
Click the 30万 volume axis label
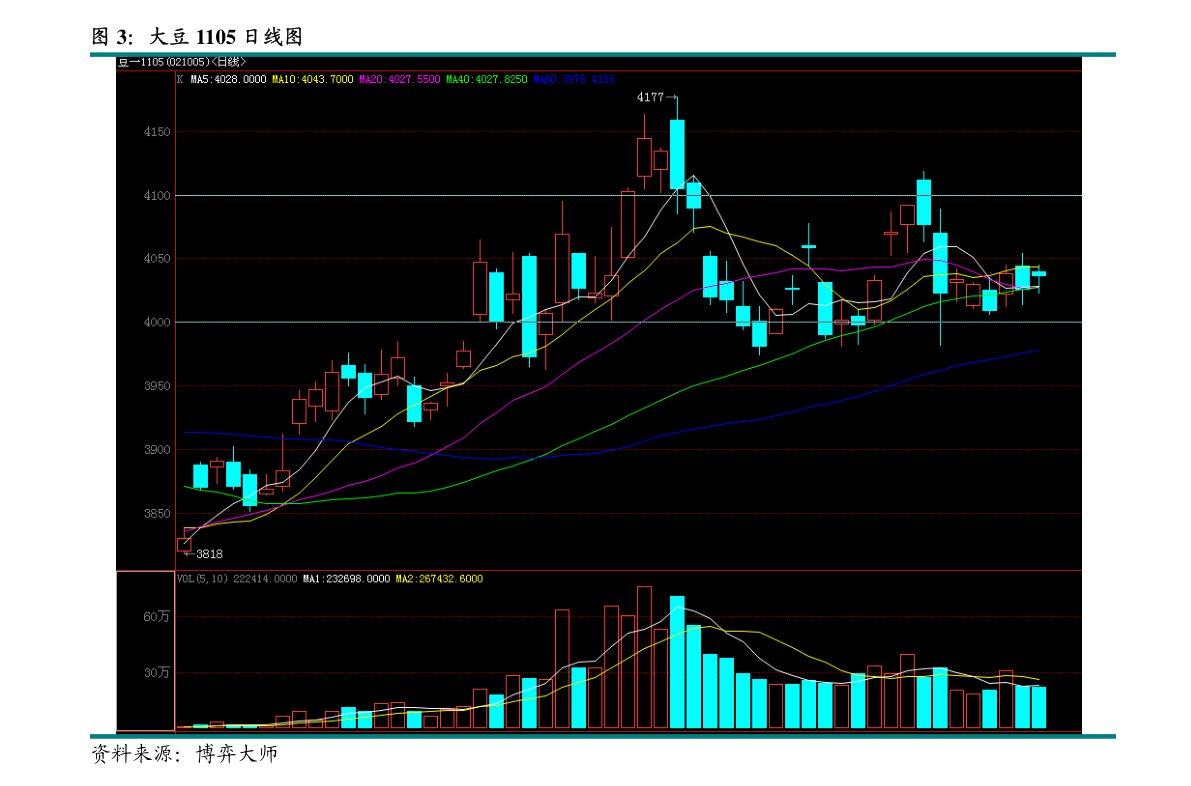[x=156, y=673]
